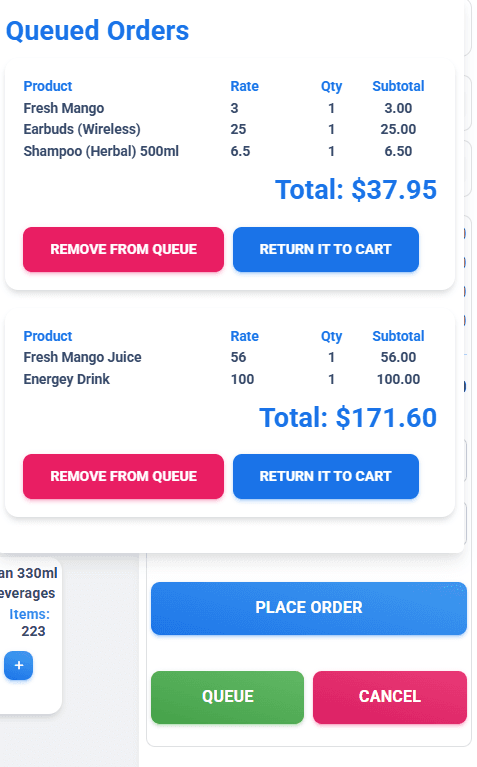Click the Product header in first order
This screenshot has width=477, height=767.
click(x=48, y=86)
